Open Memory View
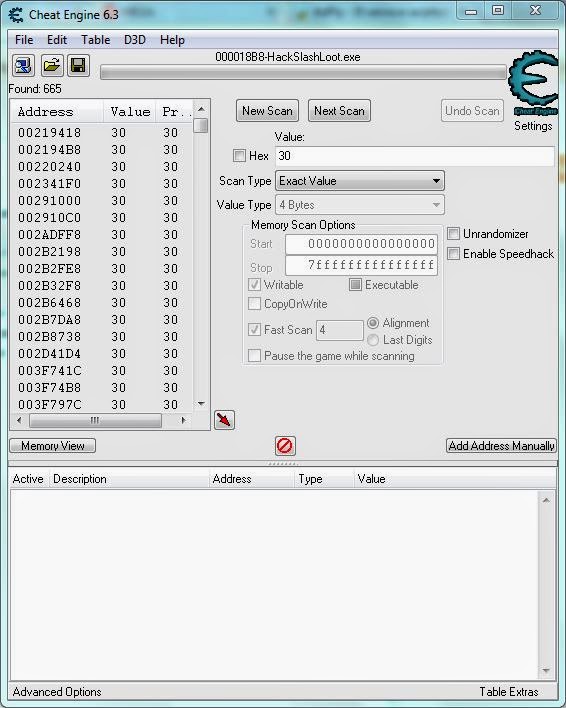Viewport: 566px width, 708px height. 52,446
